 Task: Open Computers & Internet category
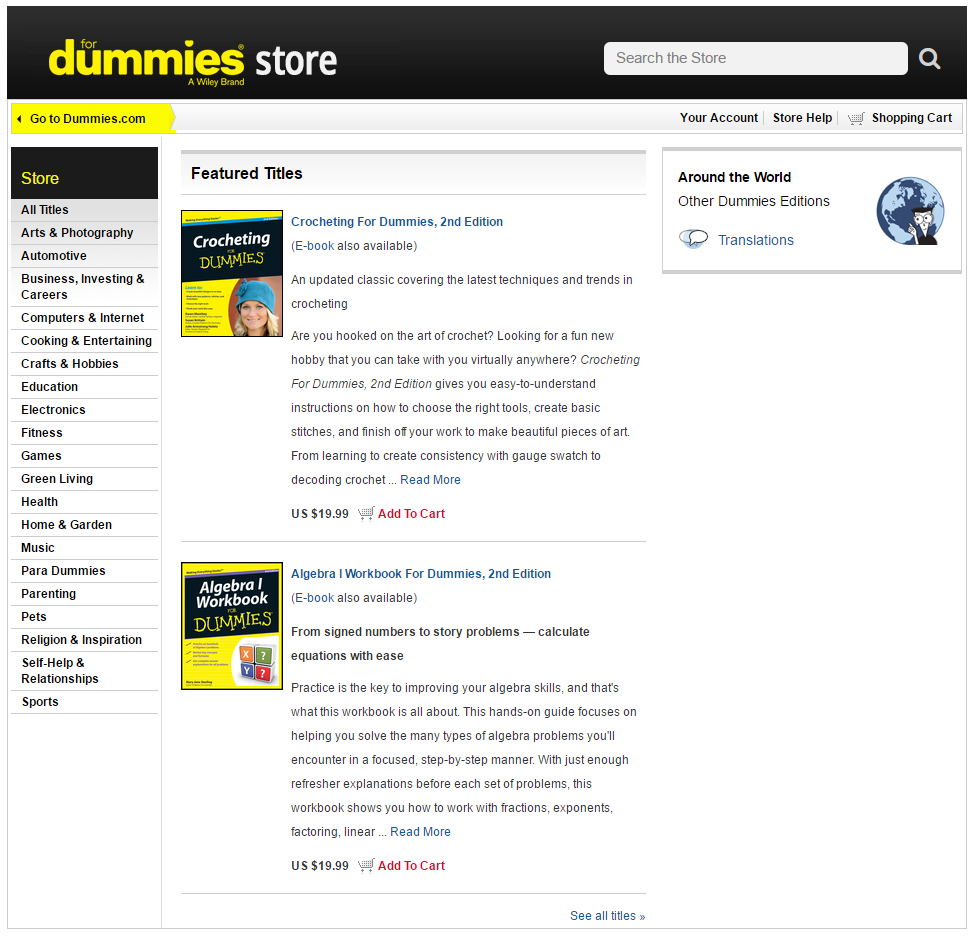85,318
